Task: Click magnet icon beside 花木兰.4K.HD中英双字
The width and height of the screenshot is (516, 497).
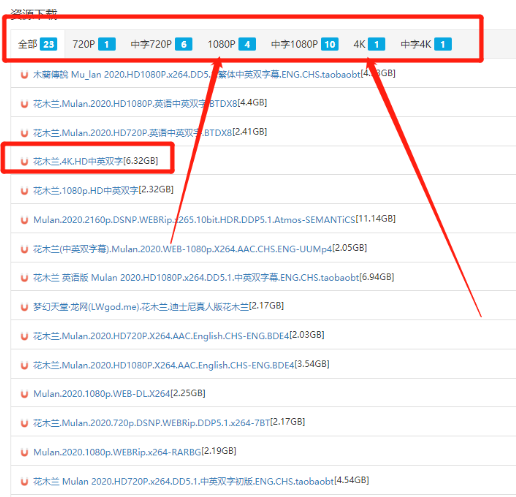Action: [24, 162]
